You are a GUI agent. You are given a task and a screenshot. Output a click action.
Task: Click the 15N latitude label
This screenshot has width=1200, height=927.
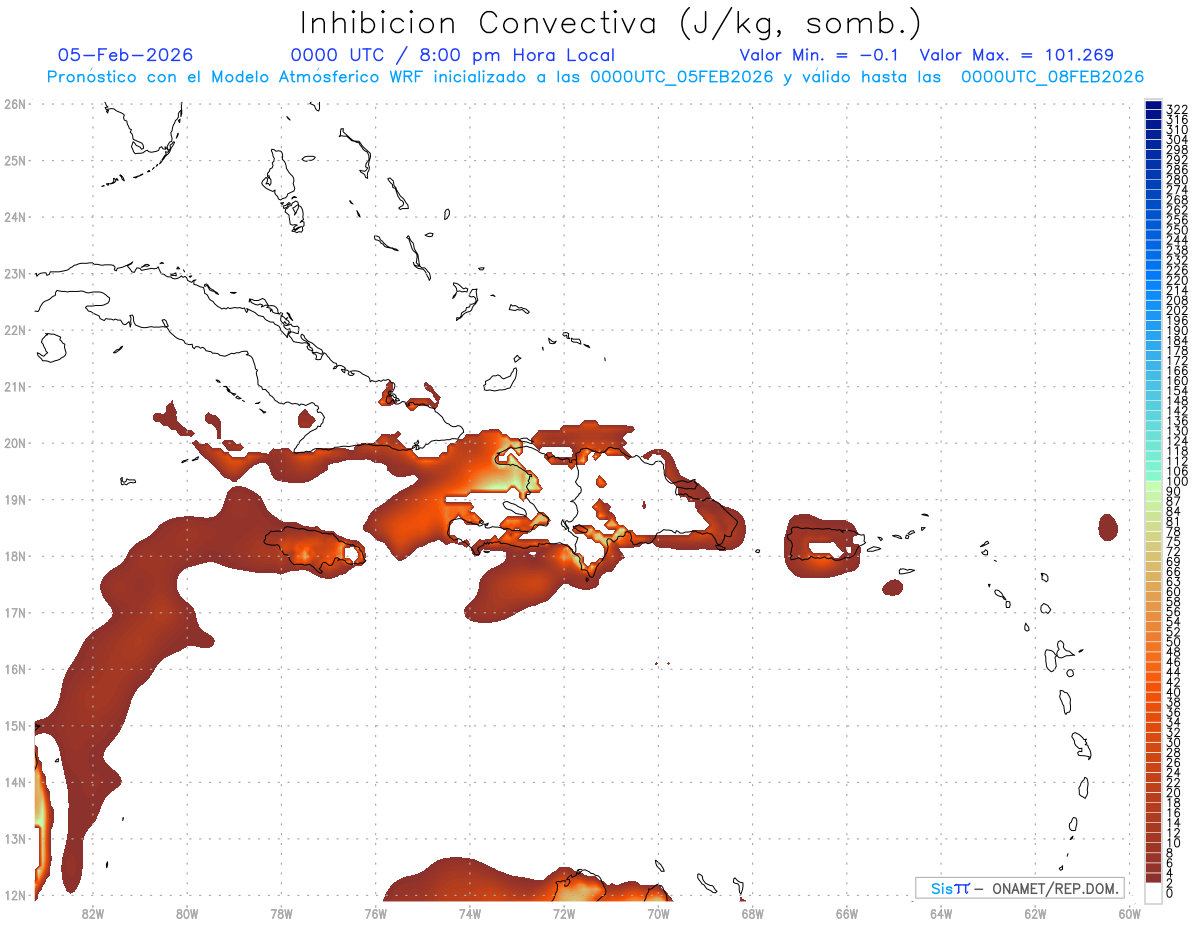pyautogui.click(x=14, y=725)
